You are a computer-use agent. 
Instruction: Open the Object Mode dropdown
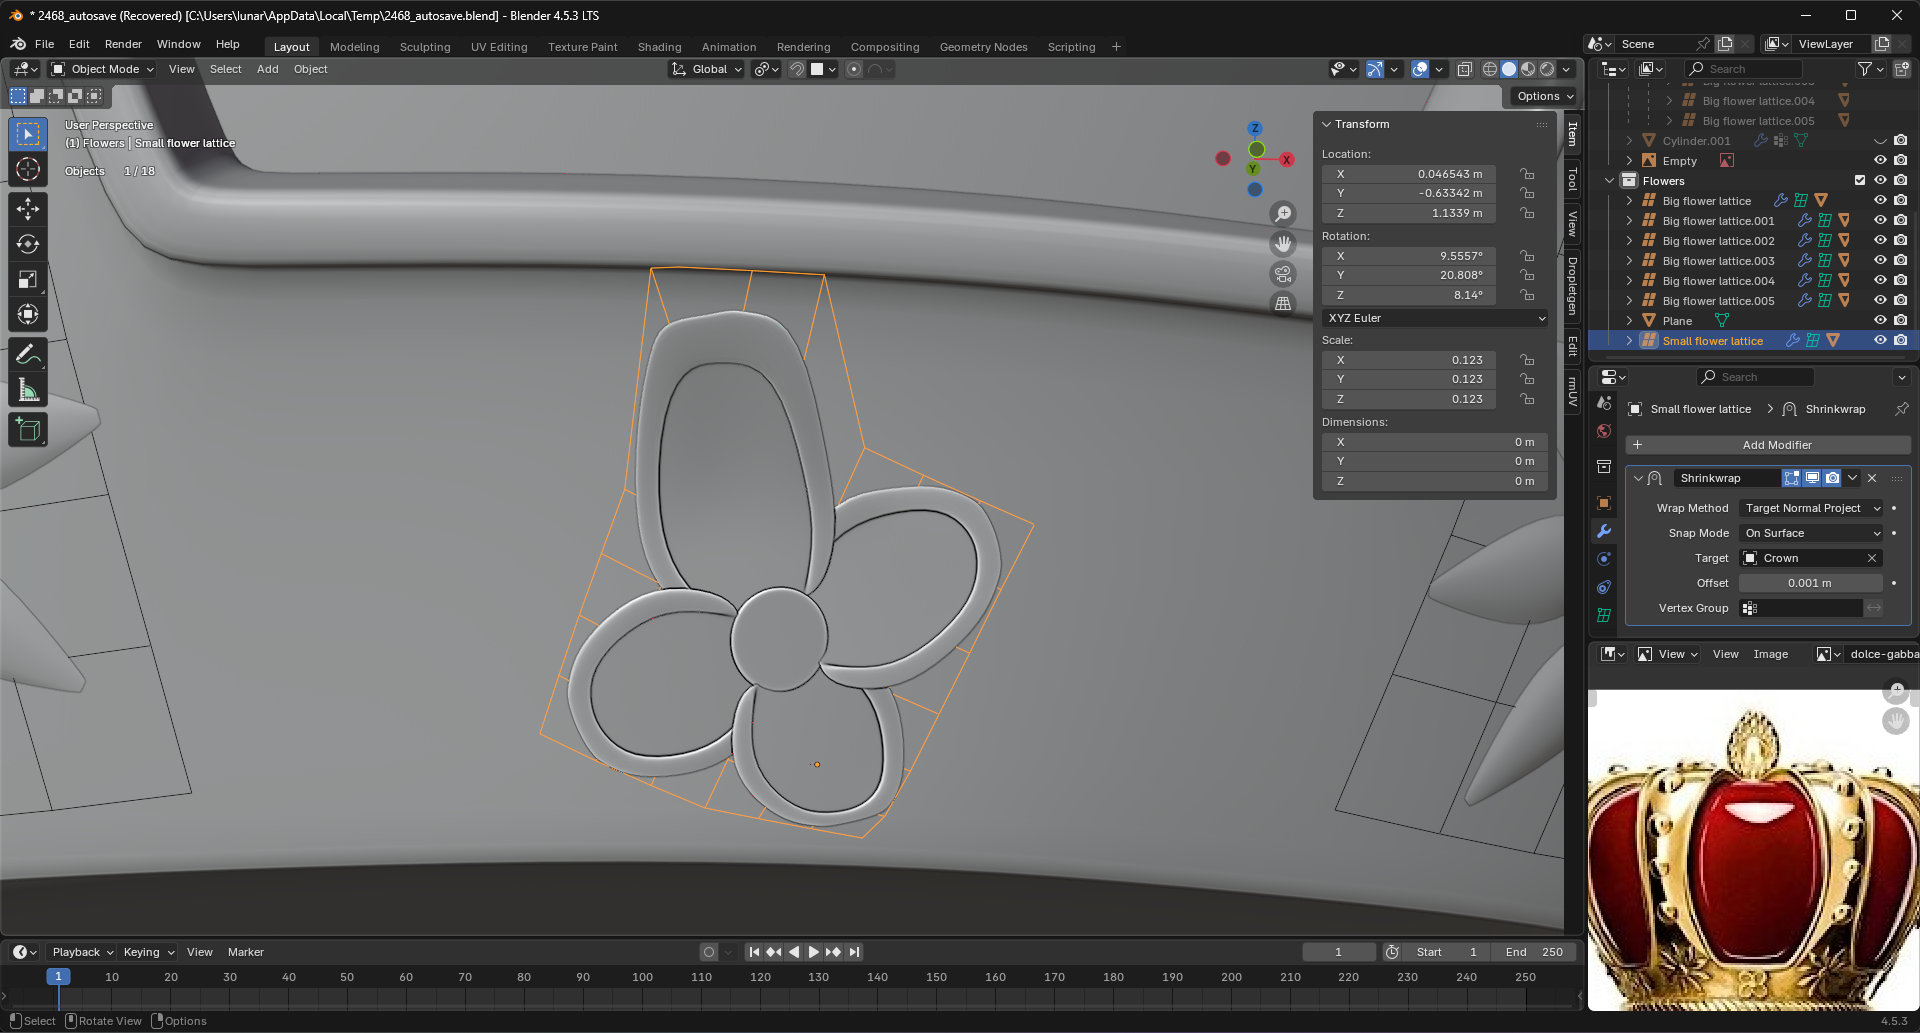[103, 69]
